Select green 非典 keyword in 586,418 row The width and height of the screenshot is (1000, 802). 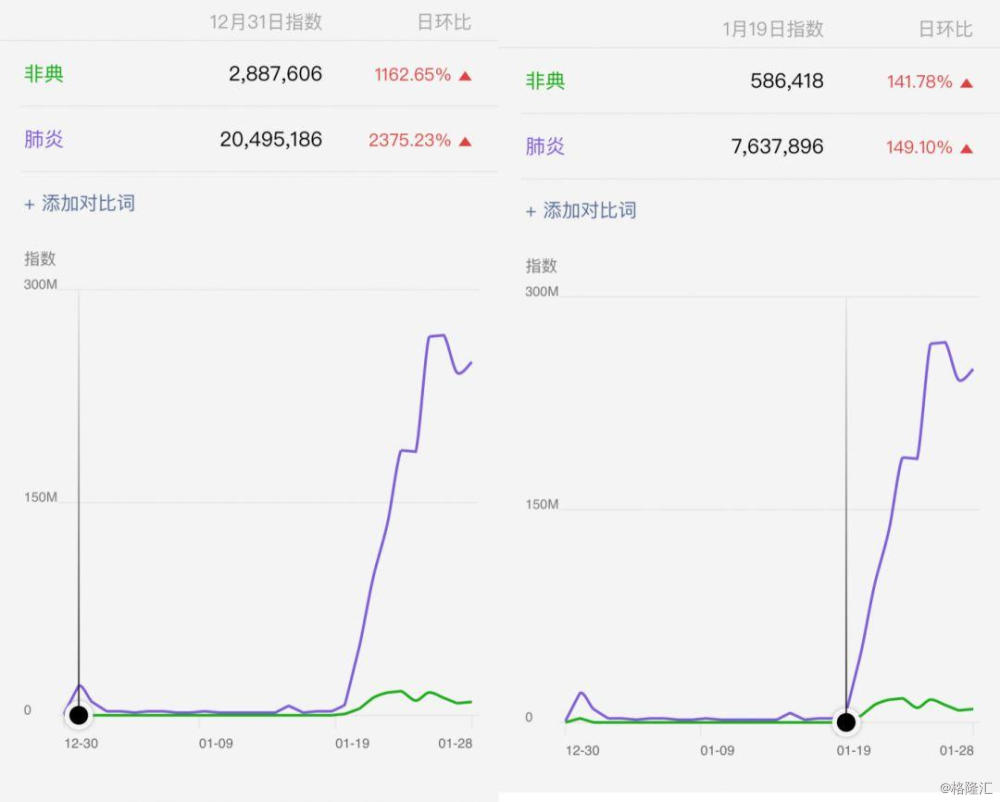click(546, 81)
